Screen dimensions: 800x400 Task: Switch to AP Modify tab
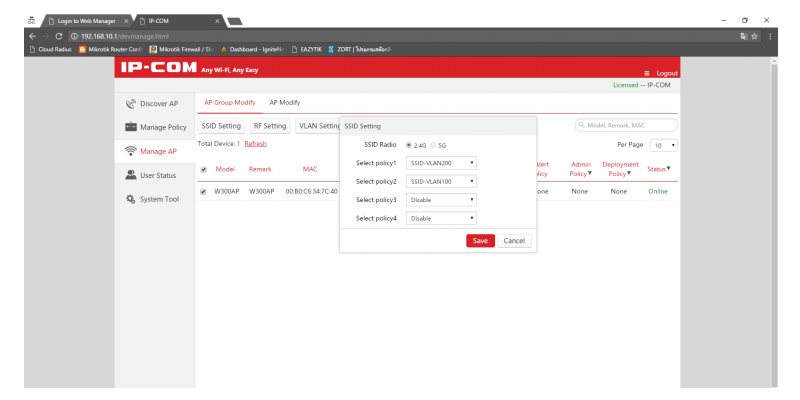[285, 103]
